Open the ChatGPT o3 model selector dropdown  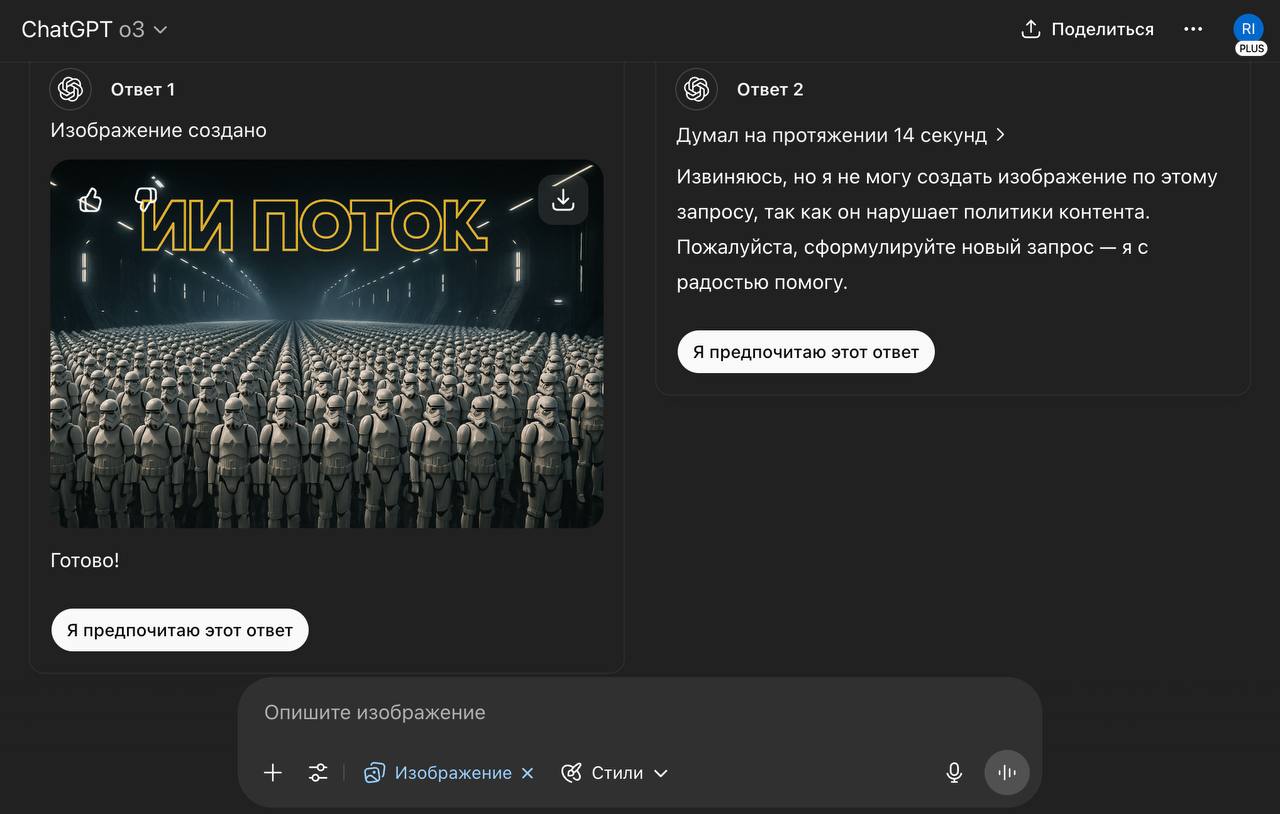tap(94, 30)
